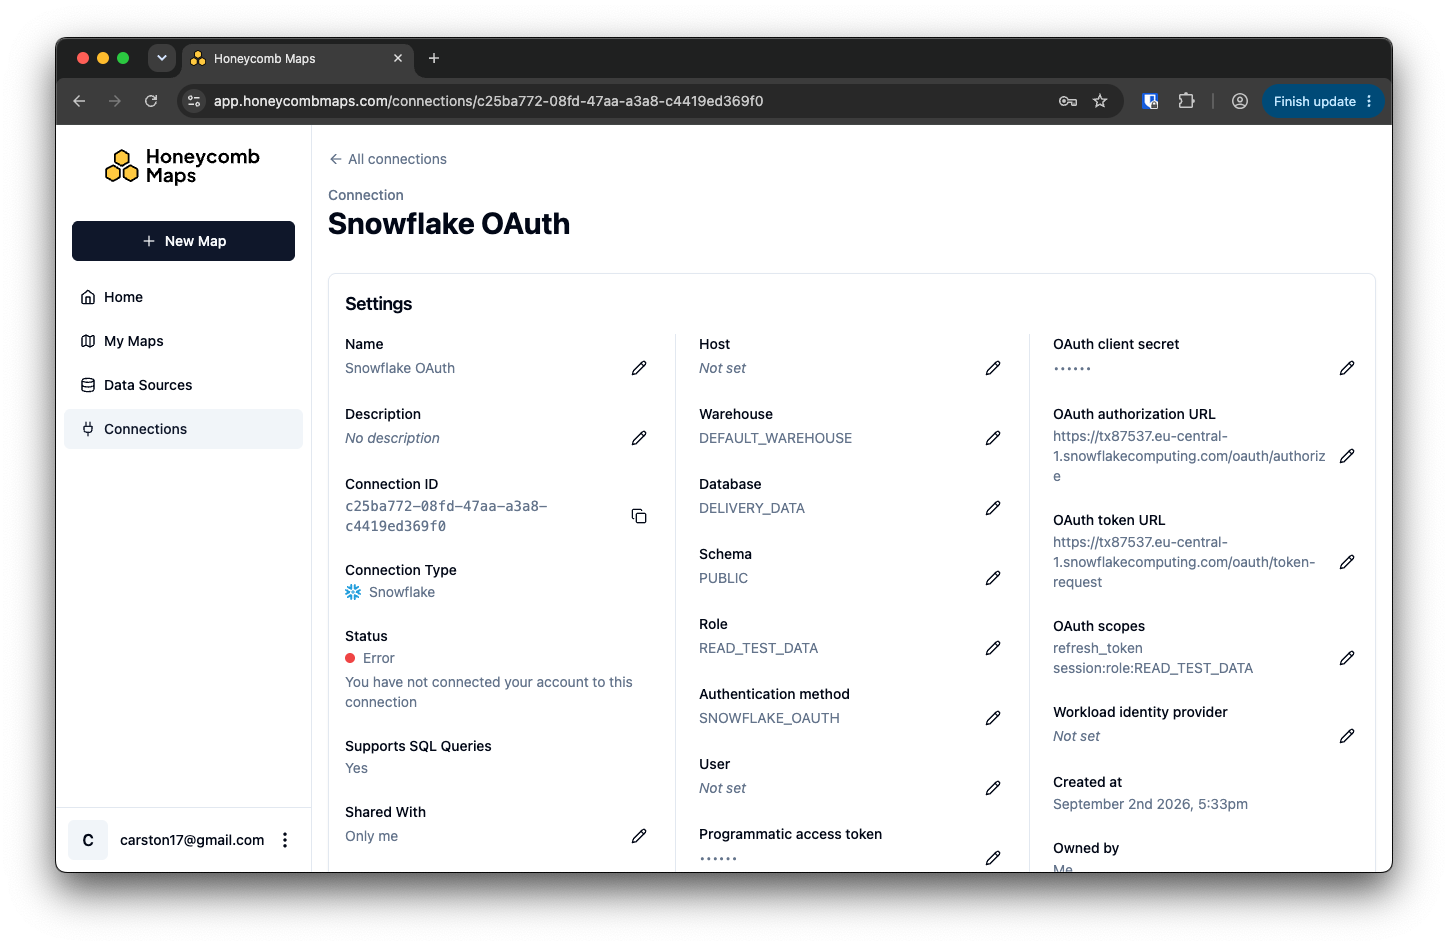
Task: Open the password manager key icon
Action: click(1068, 101)
